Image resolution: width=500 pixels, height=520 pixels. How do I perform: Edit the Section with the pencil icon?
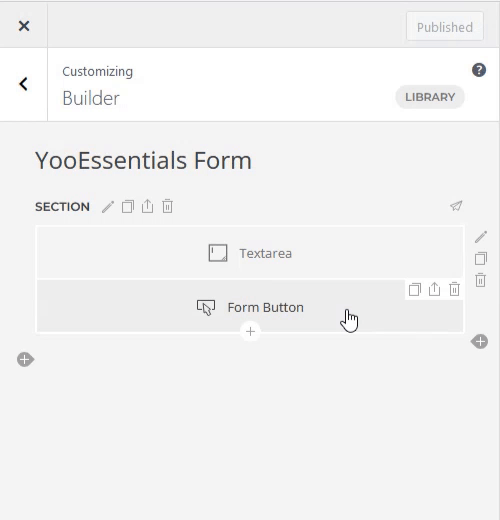pyautogui.click(x=108, y=207)
